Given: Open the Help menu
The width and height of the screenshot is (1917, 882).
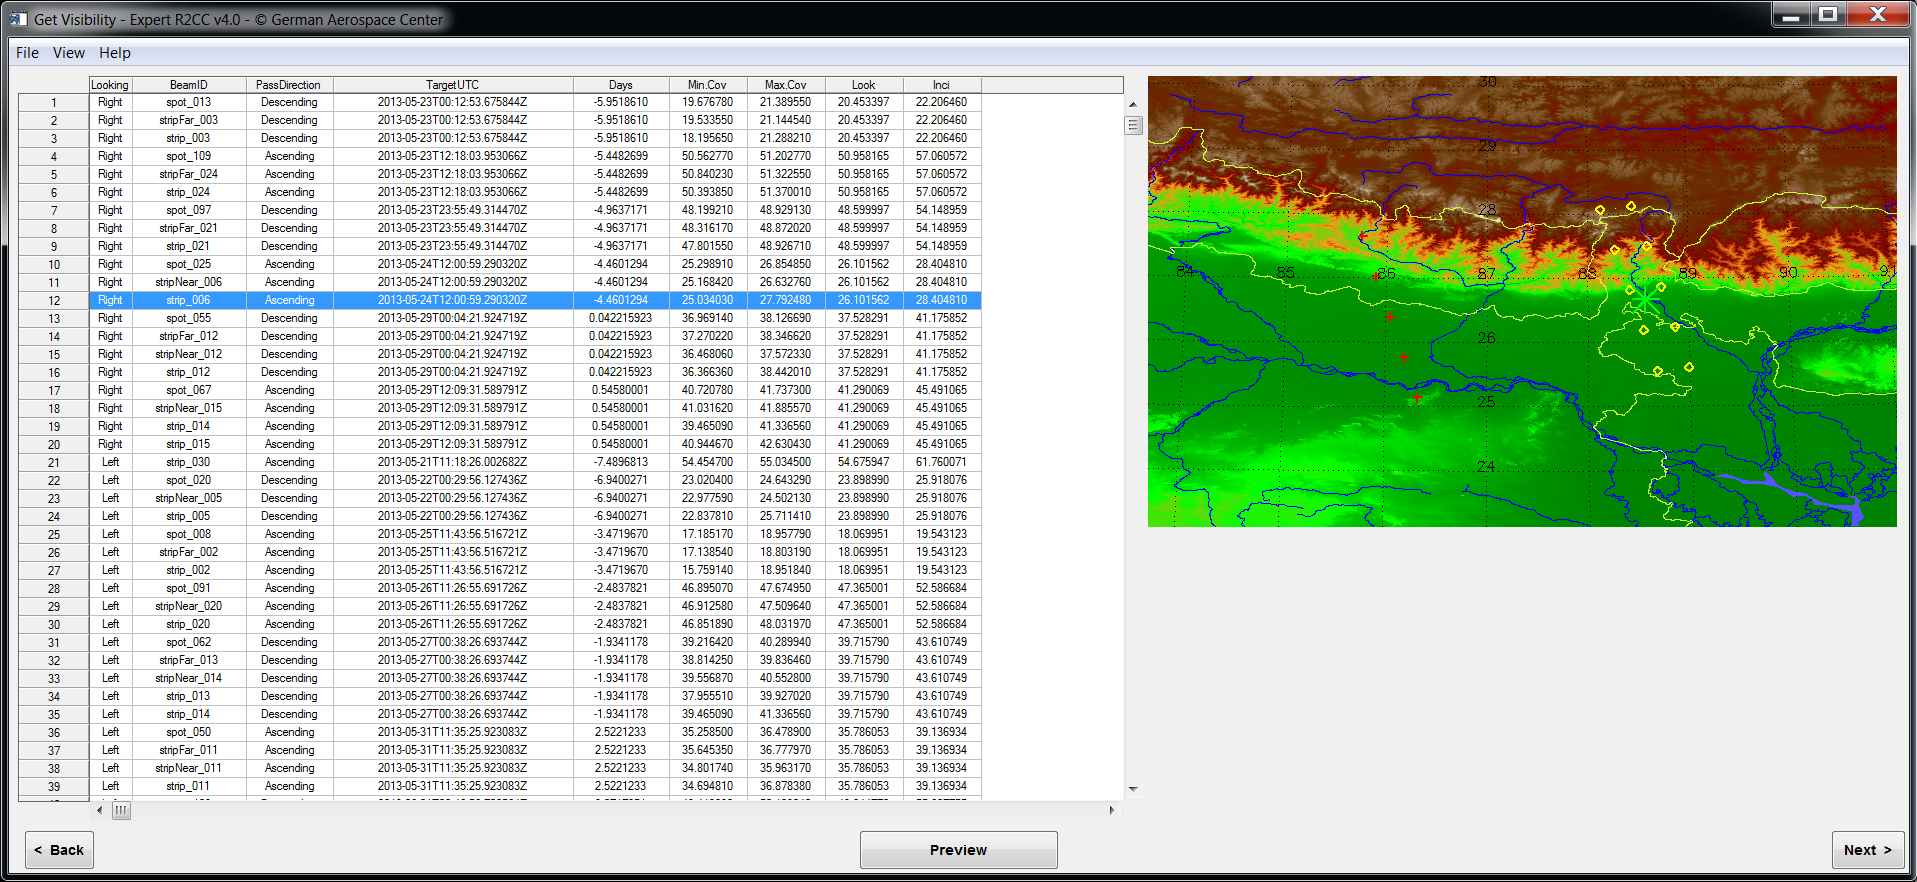Looking at the screenshot, I should click(114, 53).
